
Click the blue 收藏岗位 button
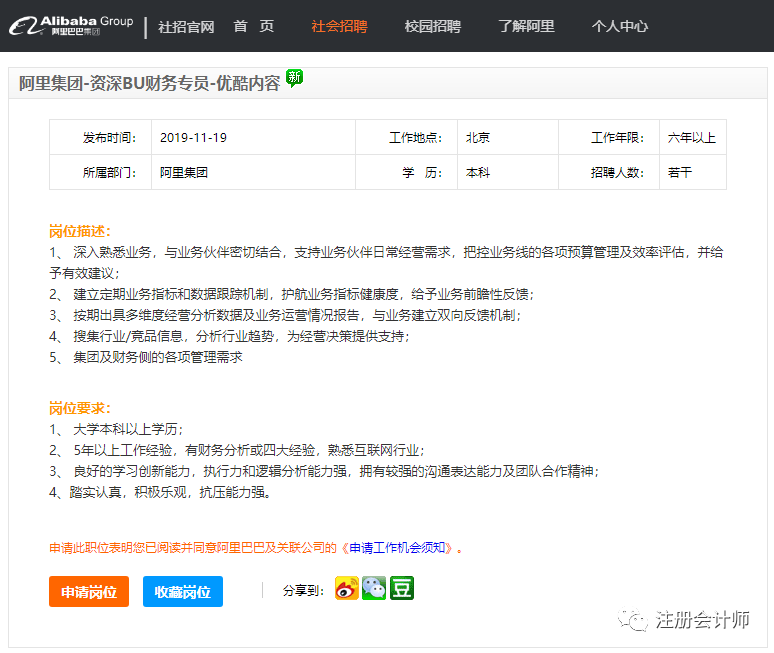click(x=183, y=591)
